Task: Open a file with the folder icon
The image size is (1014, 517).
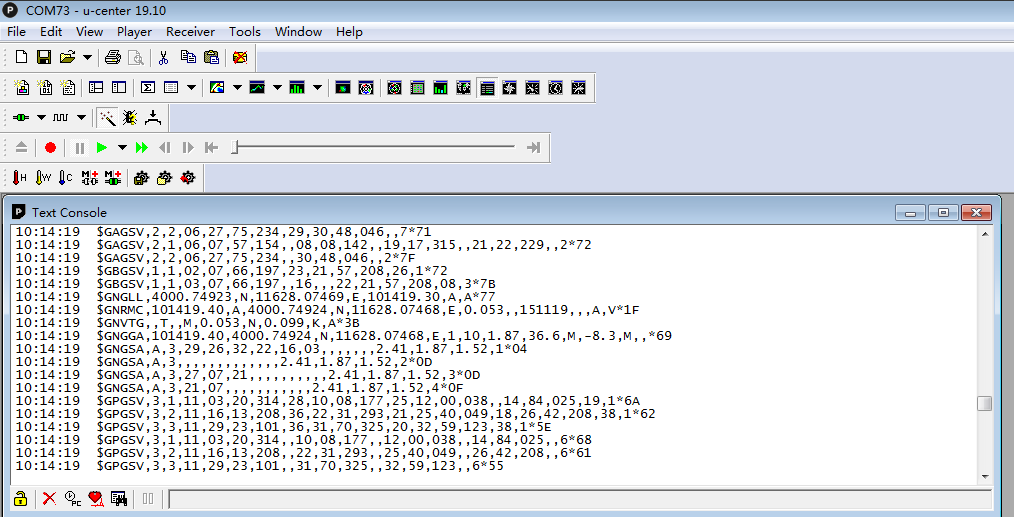Action: coord(67,57)
